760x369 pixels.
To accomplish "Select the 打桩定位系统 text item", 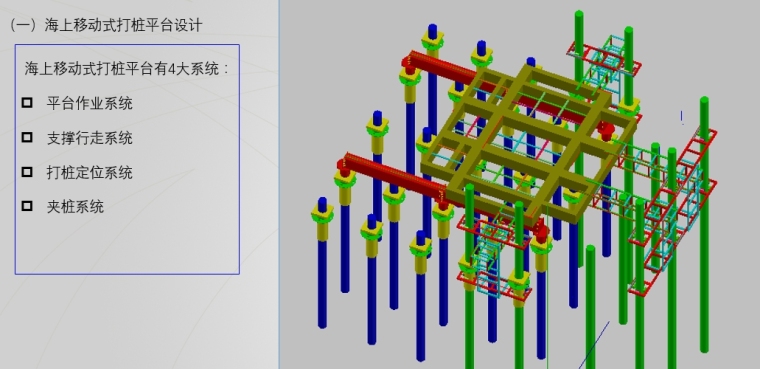I will pos(90,173).
